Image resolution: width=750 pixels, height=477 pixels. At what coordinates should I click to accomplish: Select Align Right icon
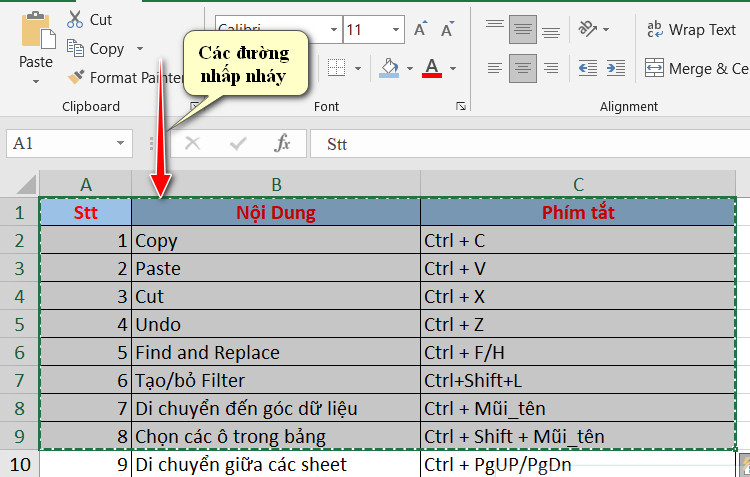point(551,68)
